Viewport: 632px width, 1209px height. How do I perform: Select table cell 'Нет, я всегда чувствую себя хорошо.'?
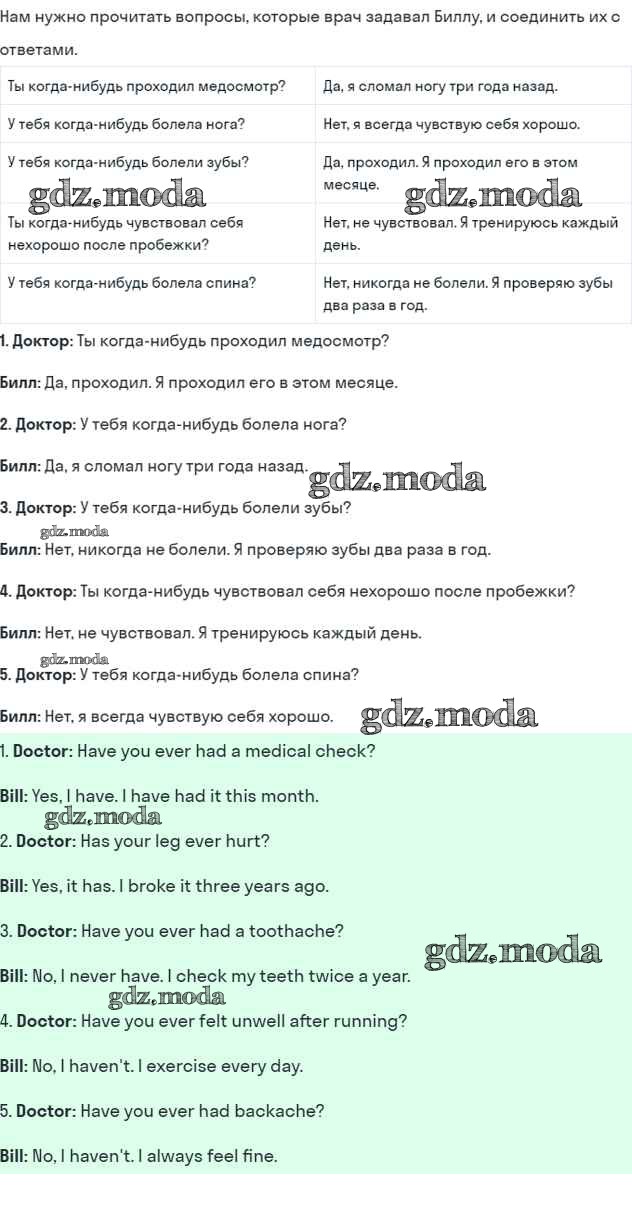point(451,124)
